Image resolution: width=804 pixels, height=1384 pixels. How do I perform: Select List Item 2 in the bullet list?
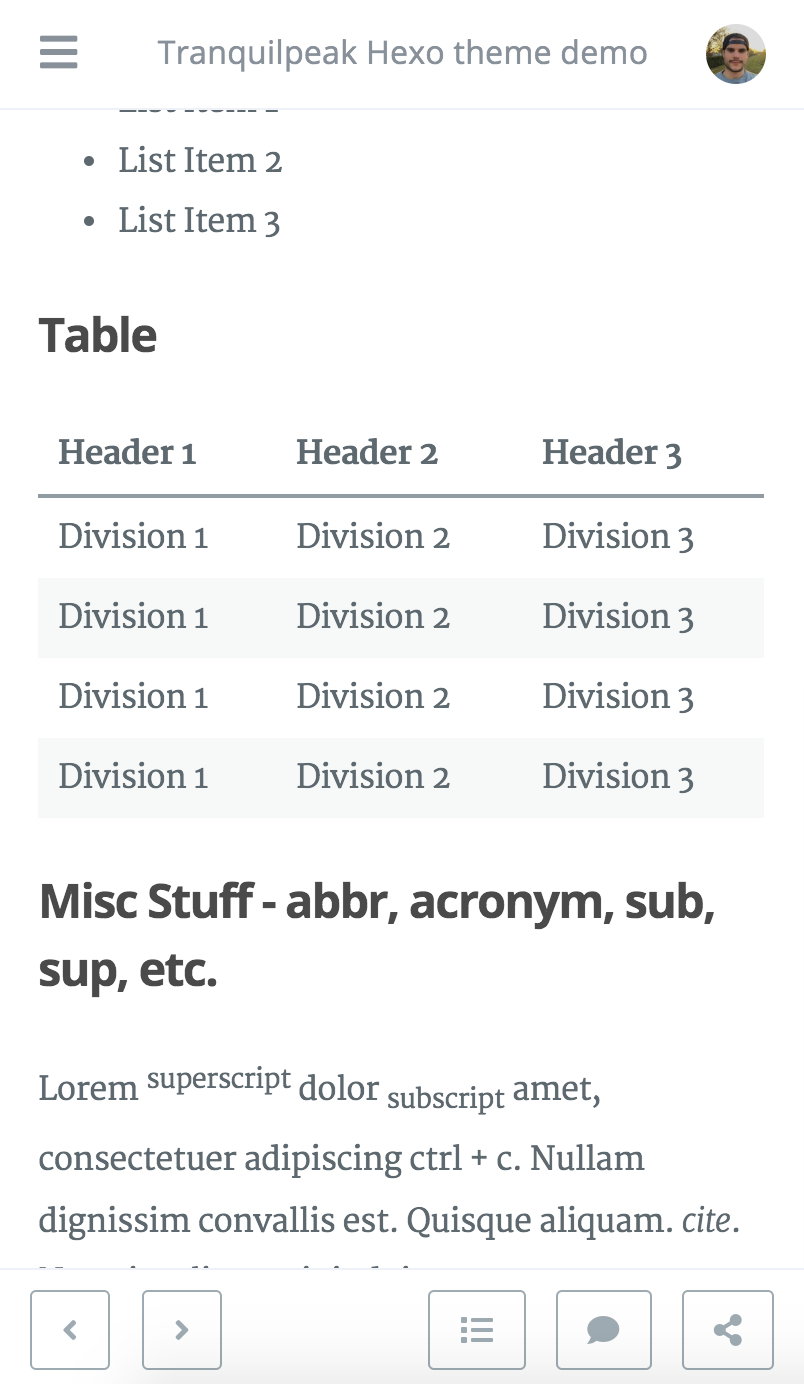pyautogui.click(x=200, y=160)
